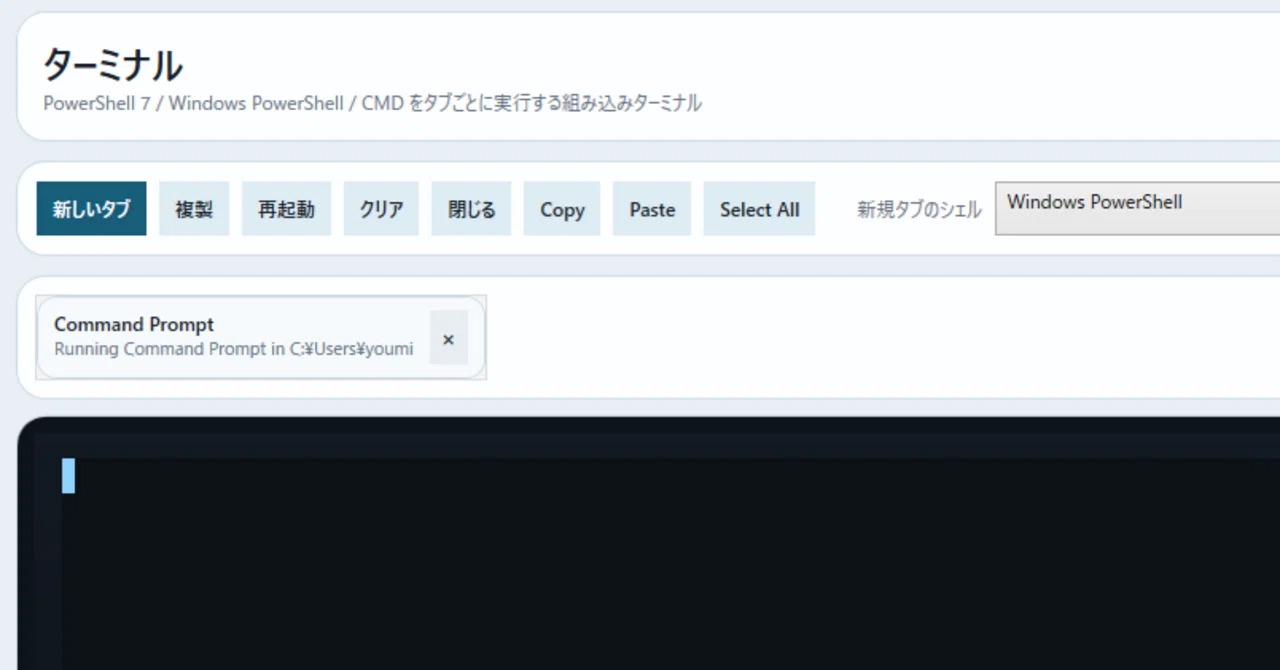
Task: Duplicate the tab with 複製 button
Action: 194,209
